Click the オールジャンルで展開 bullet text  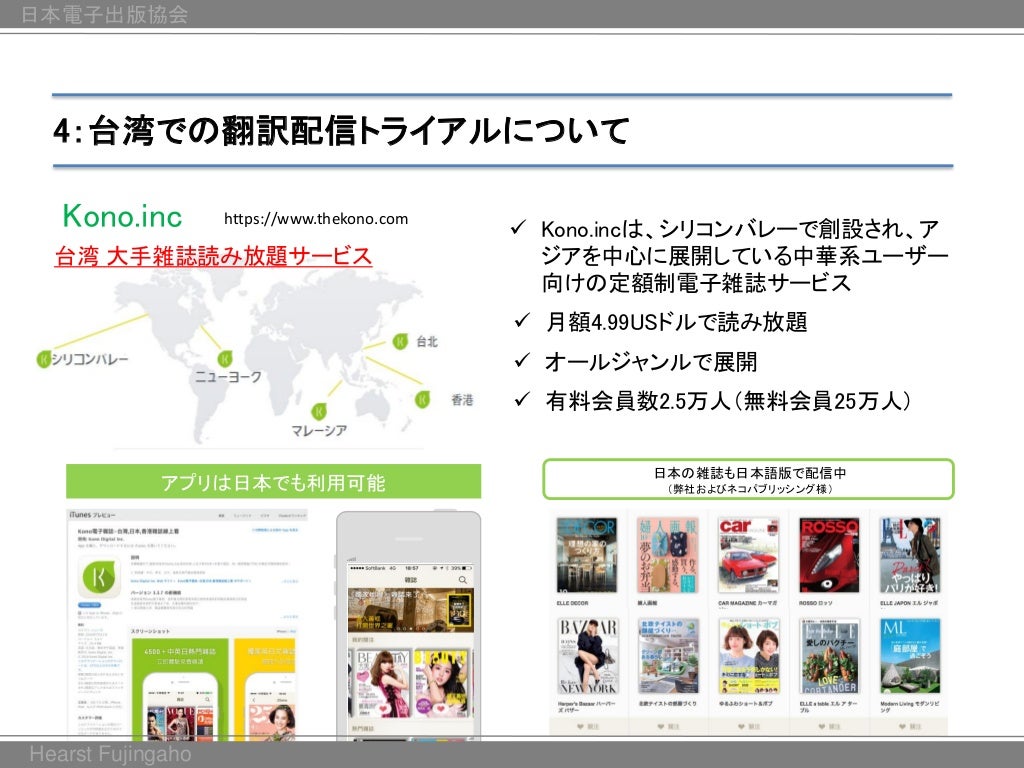(x=651, y=361)
